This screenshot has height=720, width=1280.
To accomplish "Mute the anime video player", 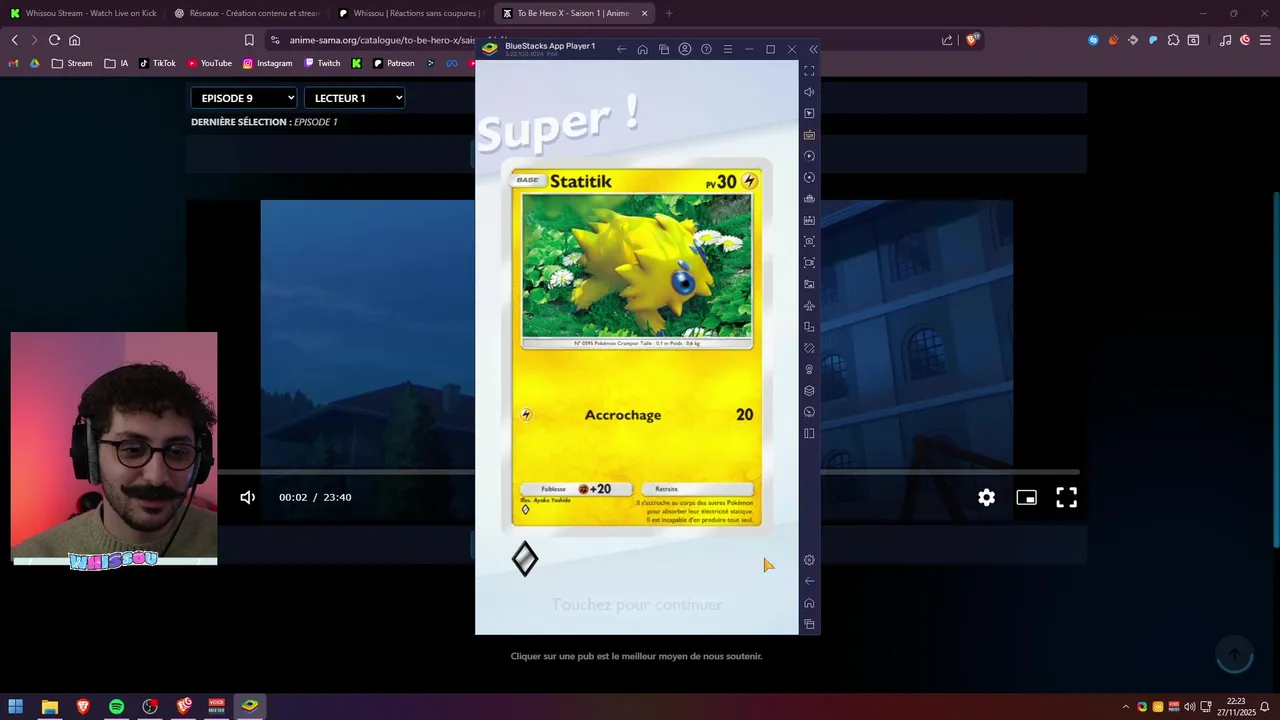I will point(248,497).
